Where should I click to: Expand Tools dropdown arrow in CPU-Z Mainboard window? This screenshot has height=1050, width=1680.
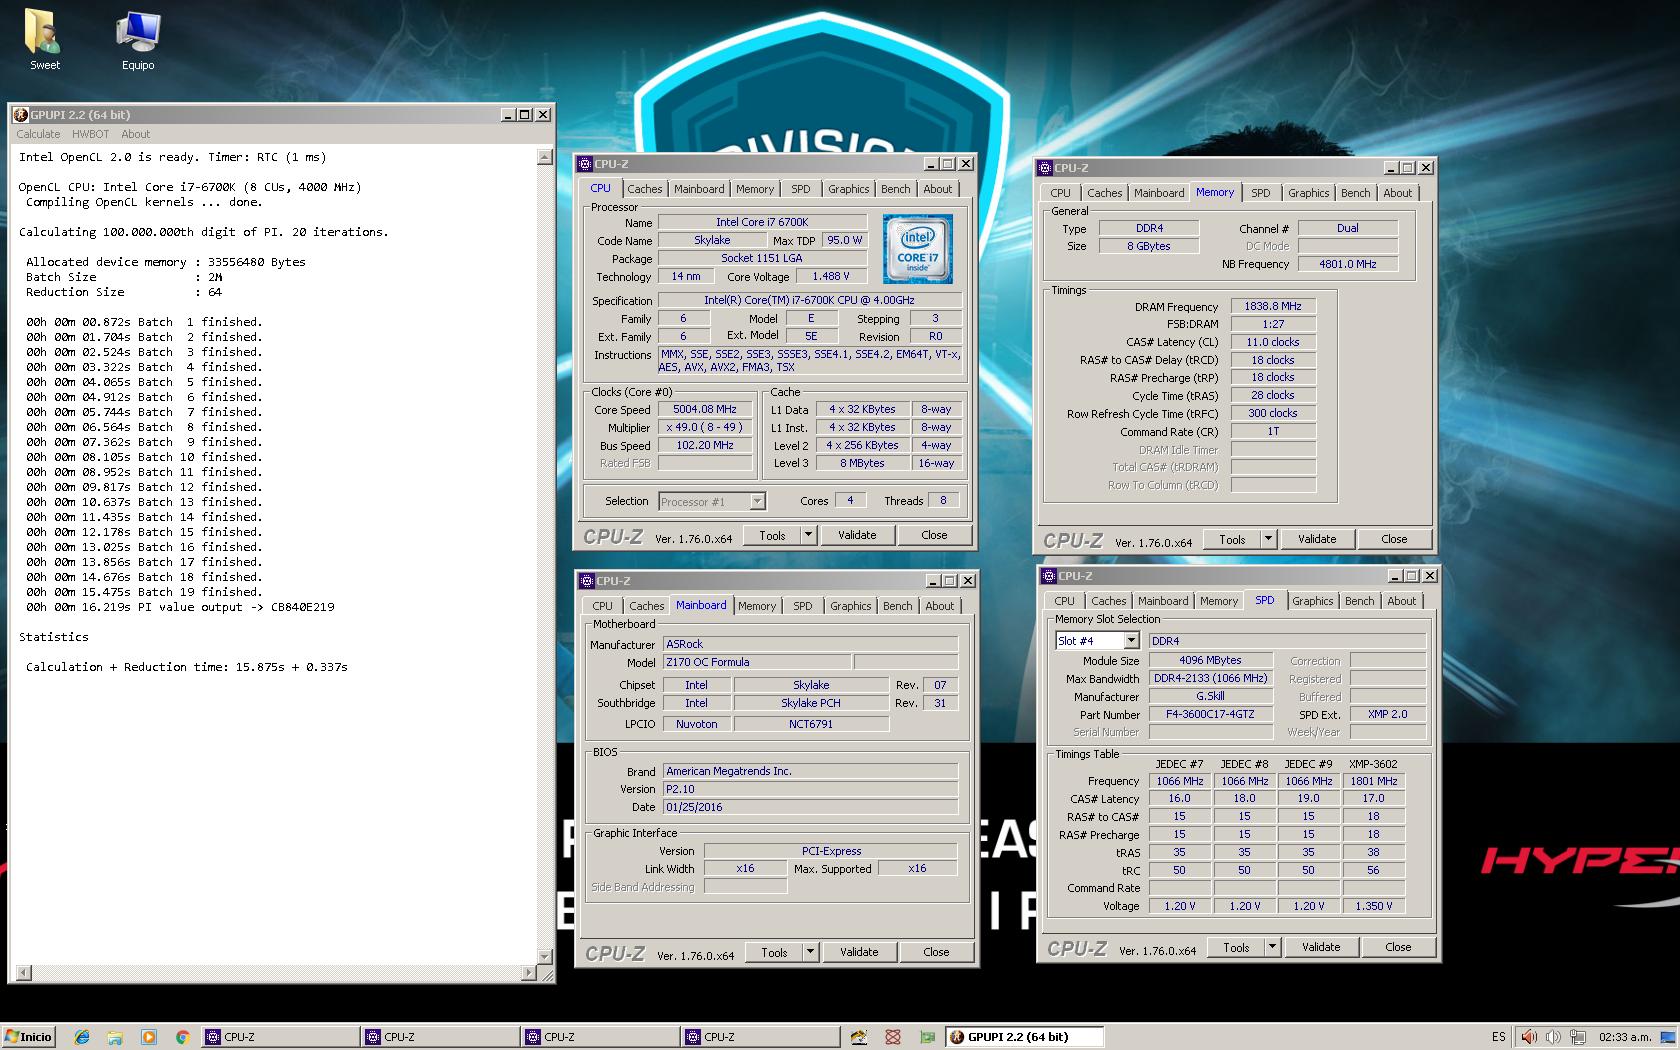click(810, 952)
